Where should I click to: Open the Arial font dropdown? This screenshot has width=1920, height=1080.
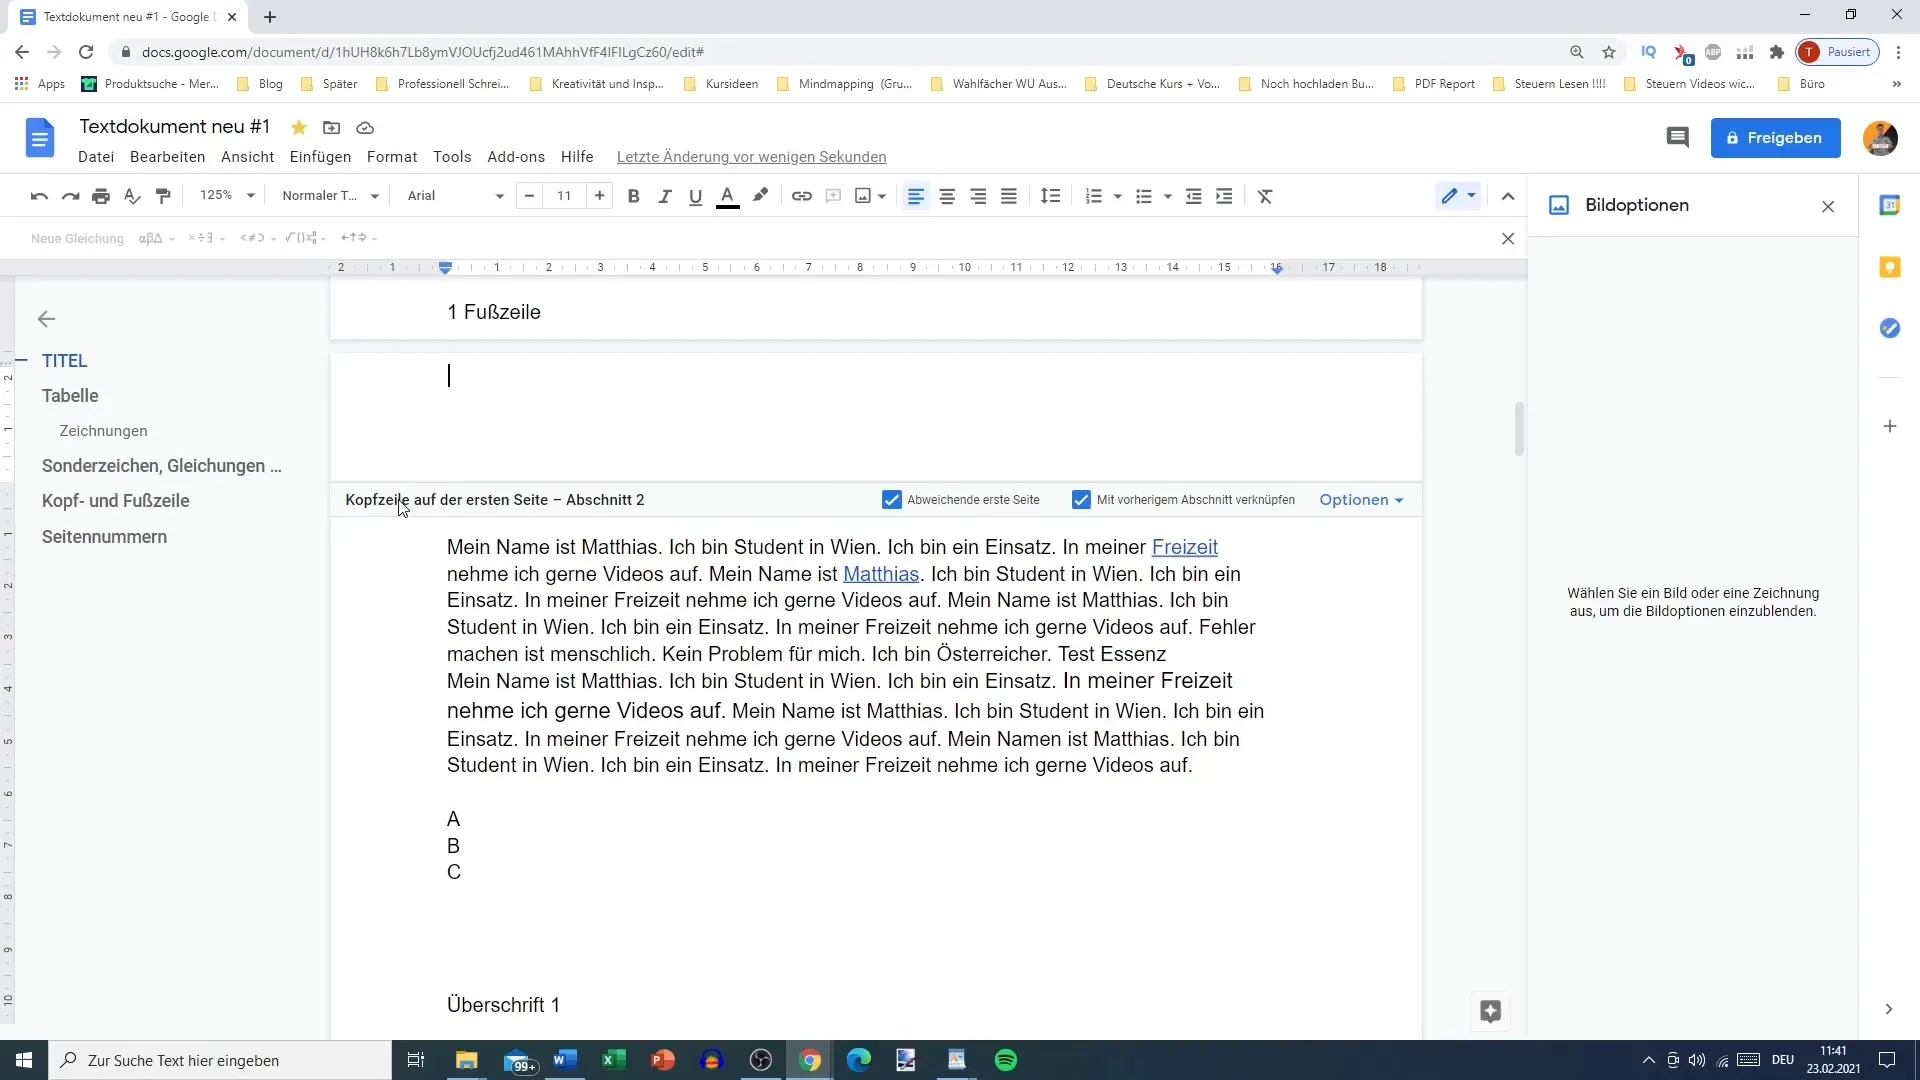click(x=455, y=196)
